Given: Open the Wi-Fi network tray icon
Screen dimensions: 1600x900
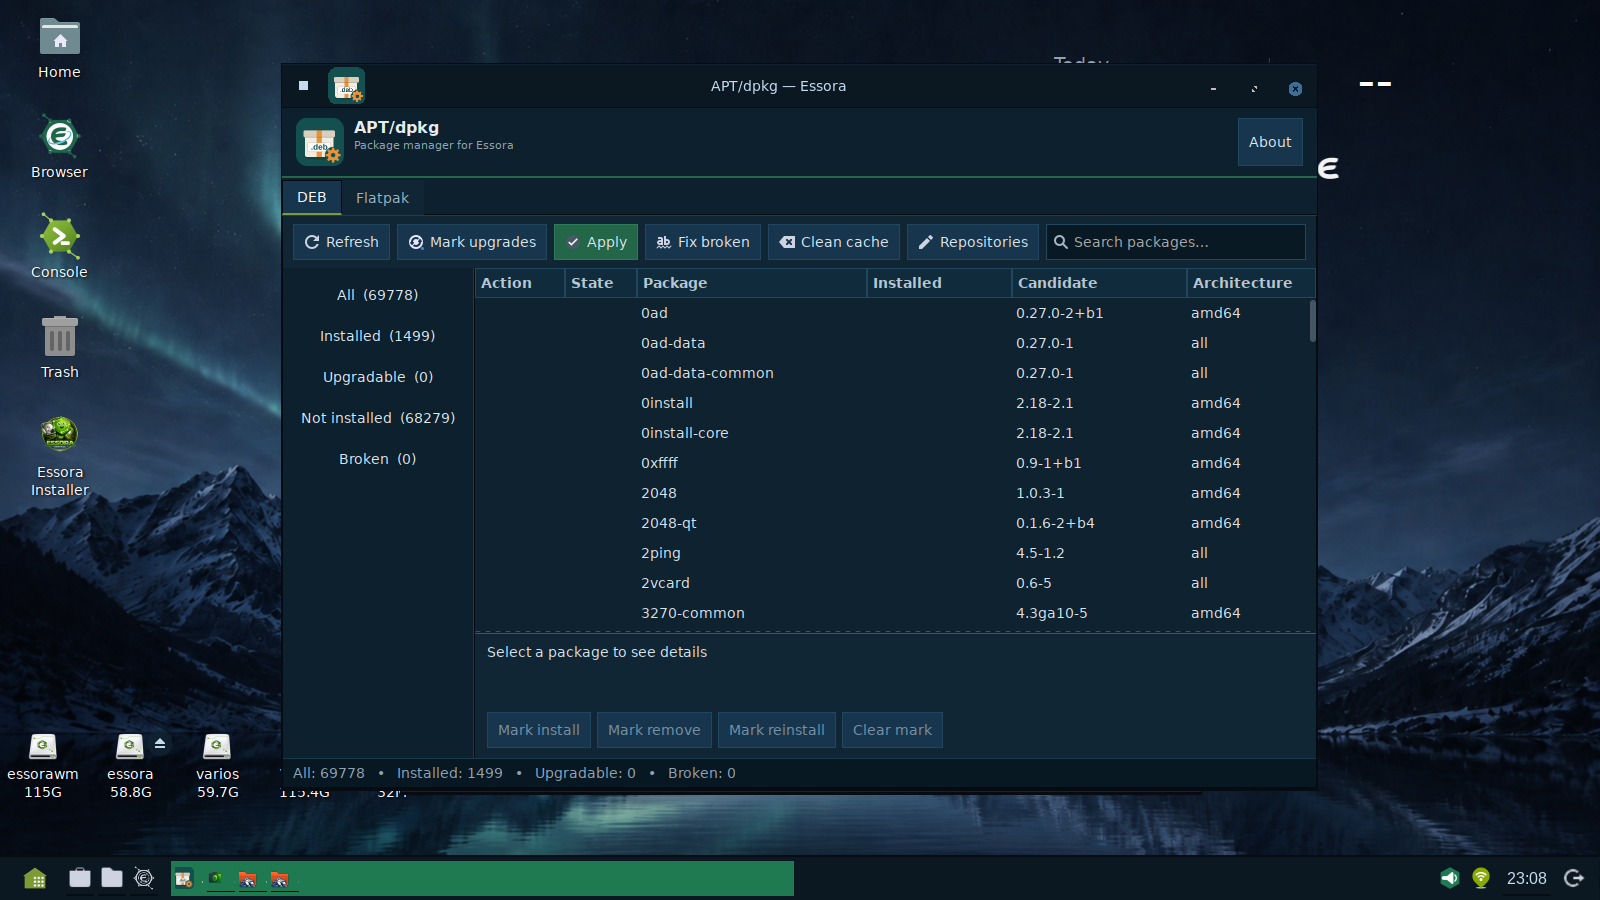Looking at the screenshot, I should (1481, 878).
